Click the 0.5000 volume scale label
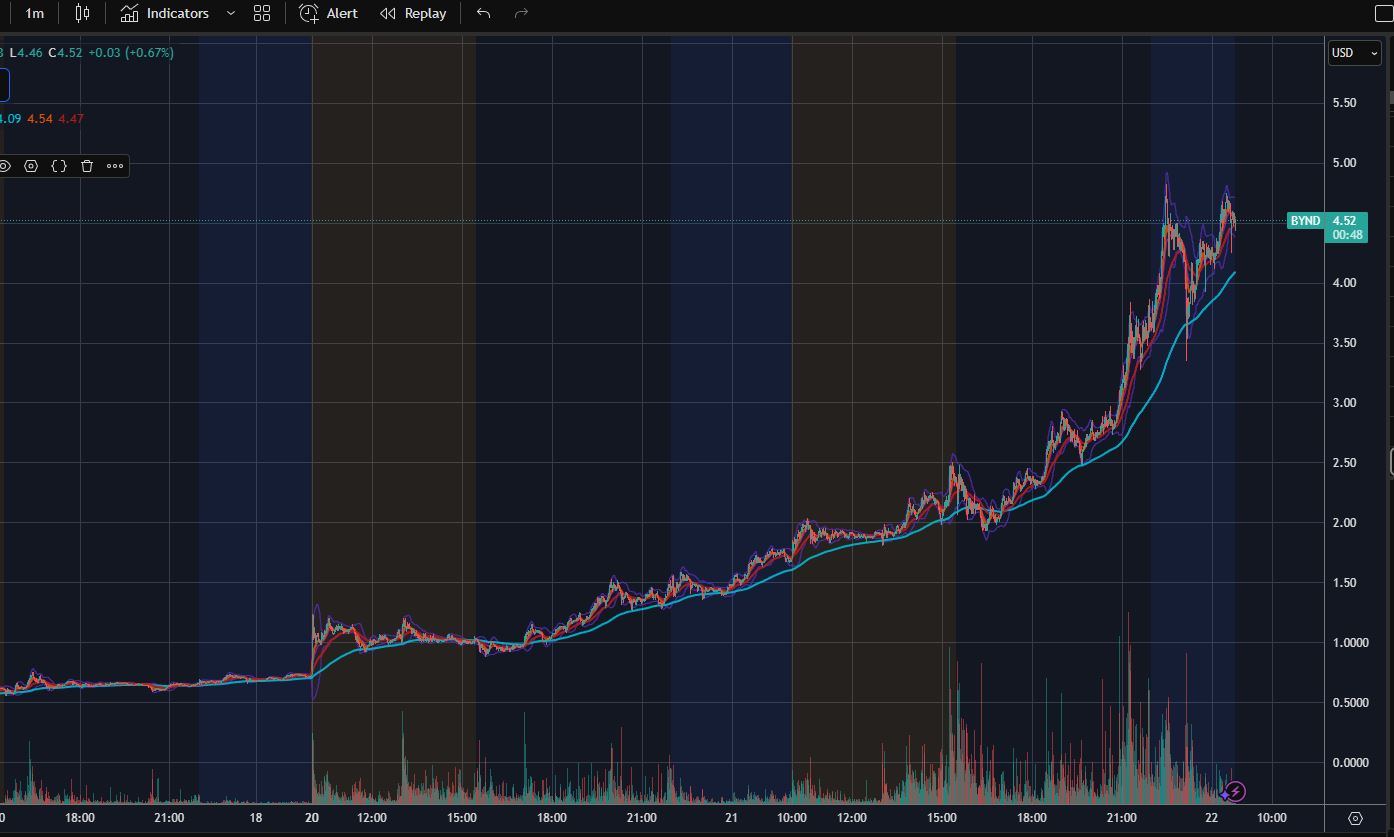The height and width of the screenshot is (837, 1394). click(1350, 703)
